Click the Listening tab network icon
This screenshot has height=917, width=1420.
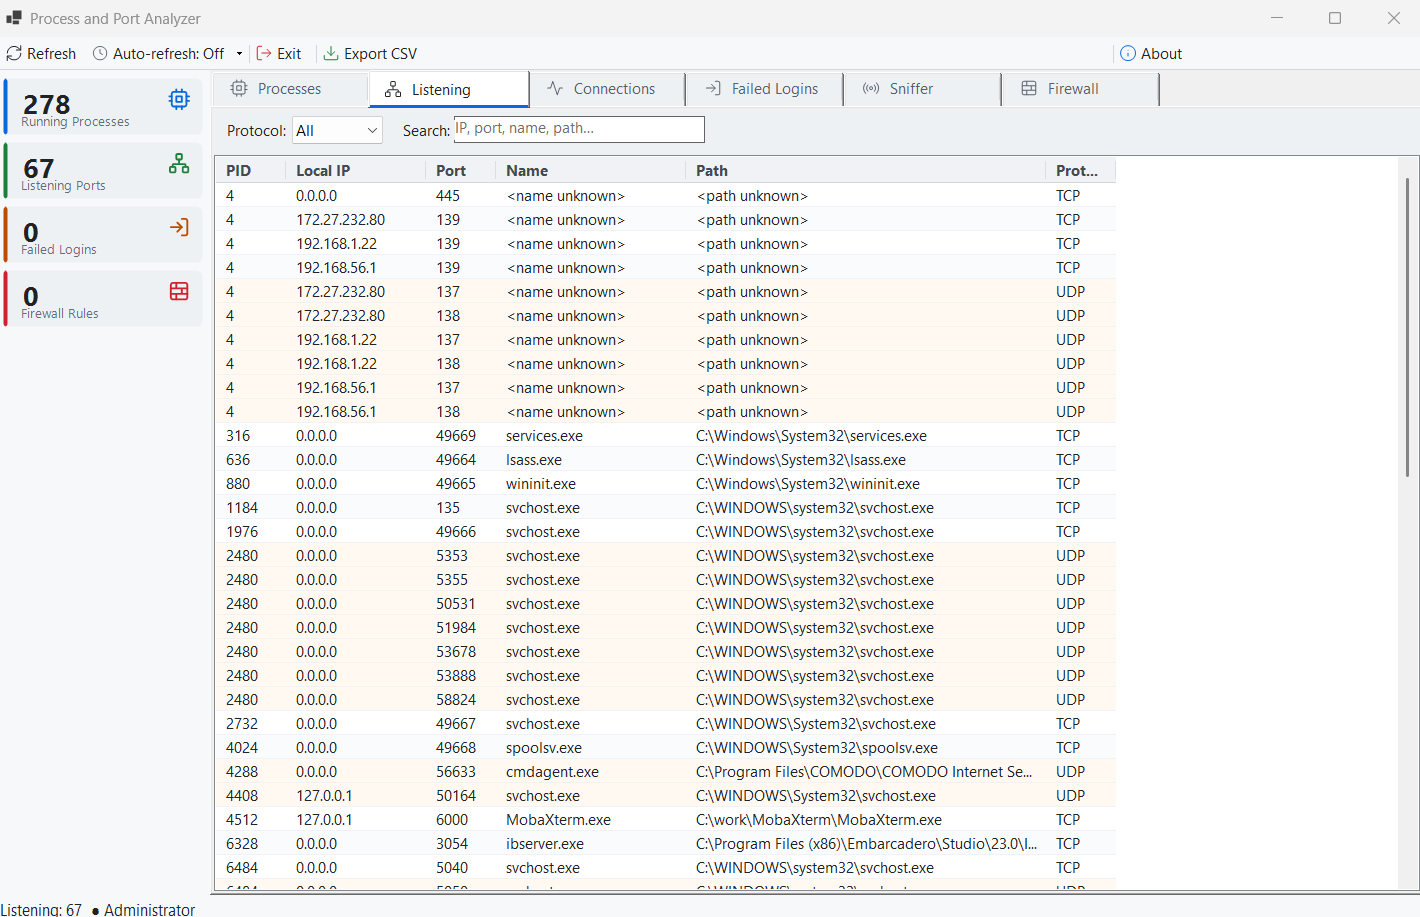click(393, 89)
